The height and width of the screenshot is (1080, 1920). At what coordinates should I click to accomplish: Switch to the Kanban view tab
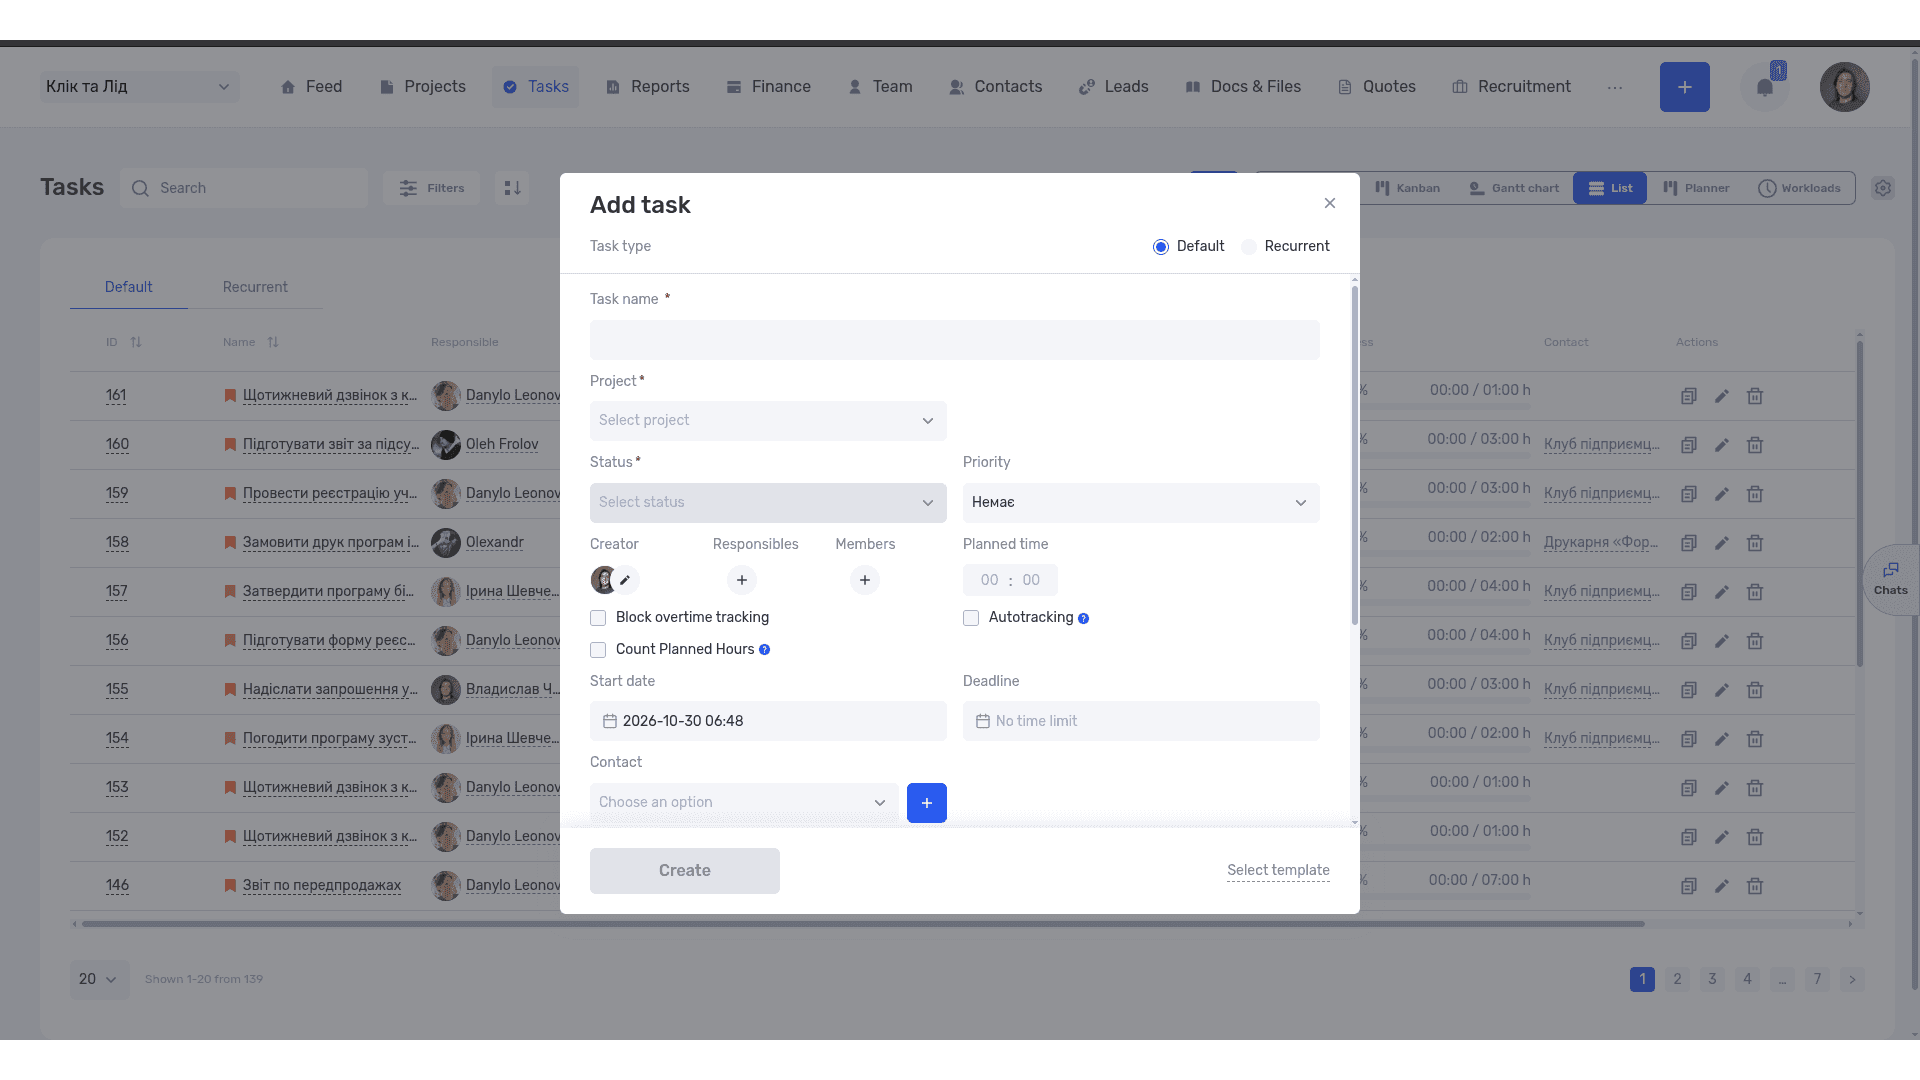(1408, 188)
